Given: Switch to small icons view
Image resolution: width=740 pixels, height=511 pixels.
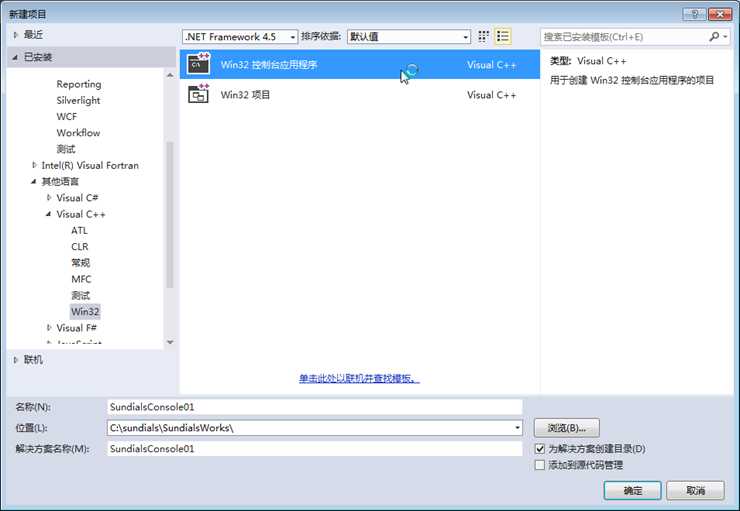Looking at the screenshot, I should tap(483, 37).
